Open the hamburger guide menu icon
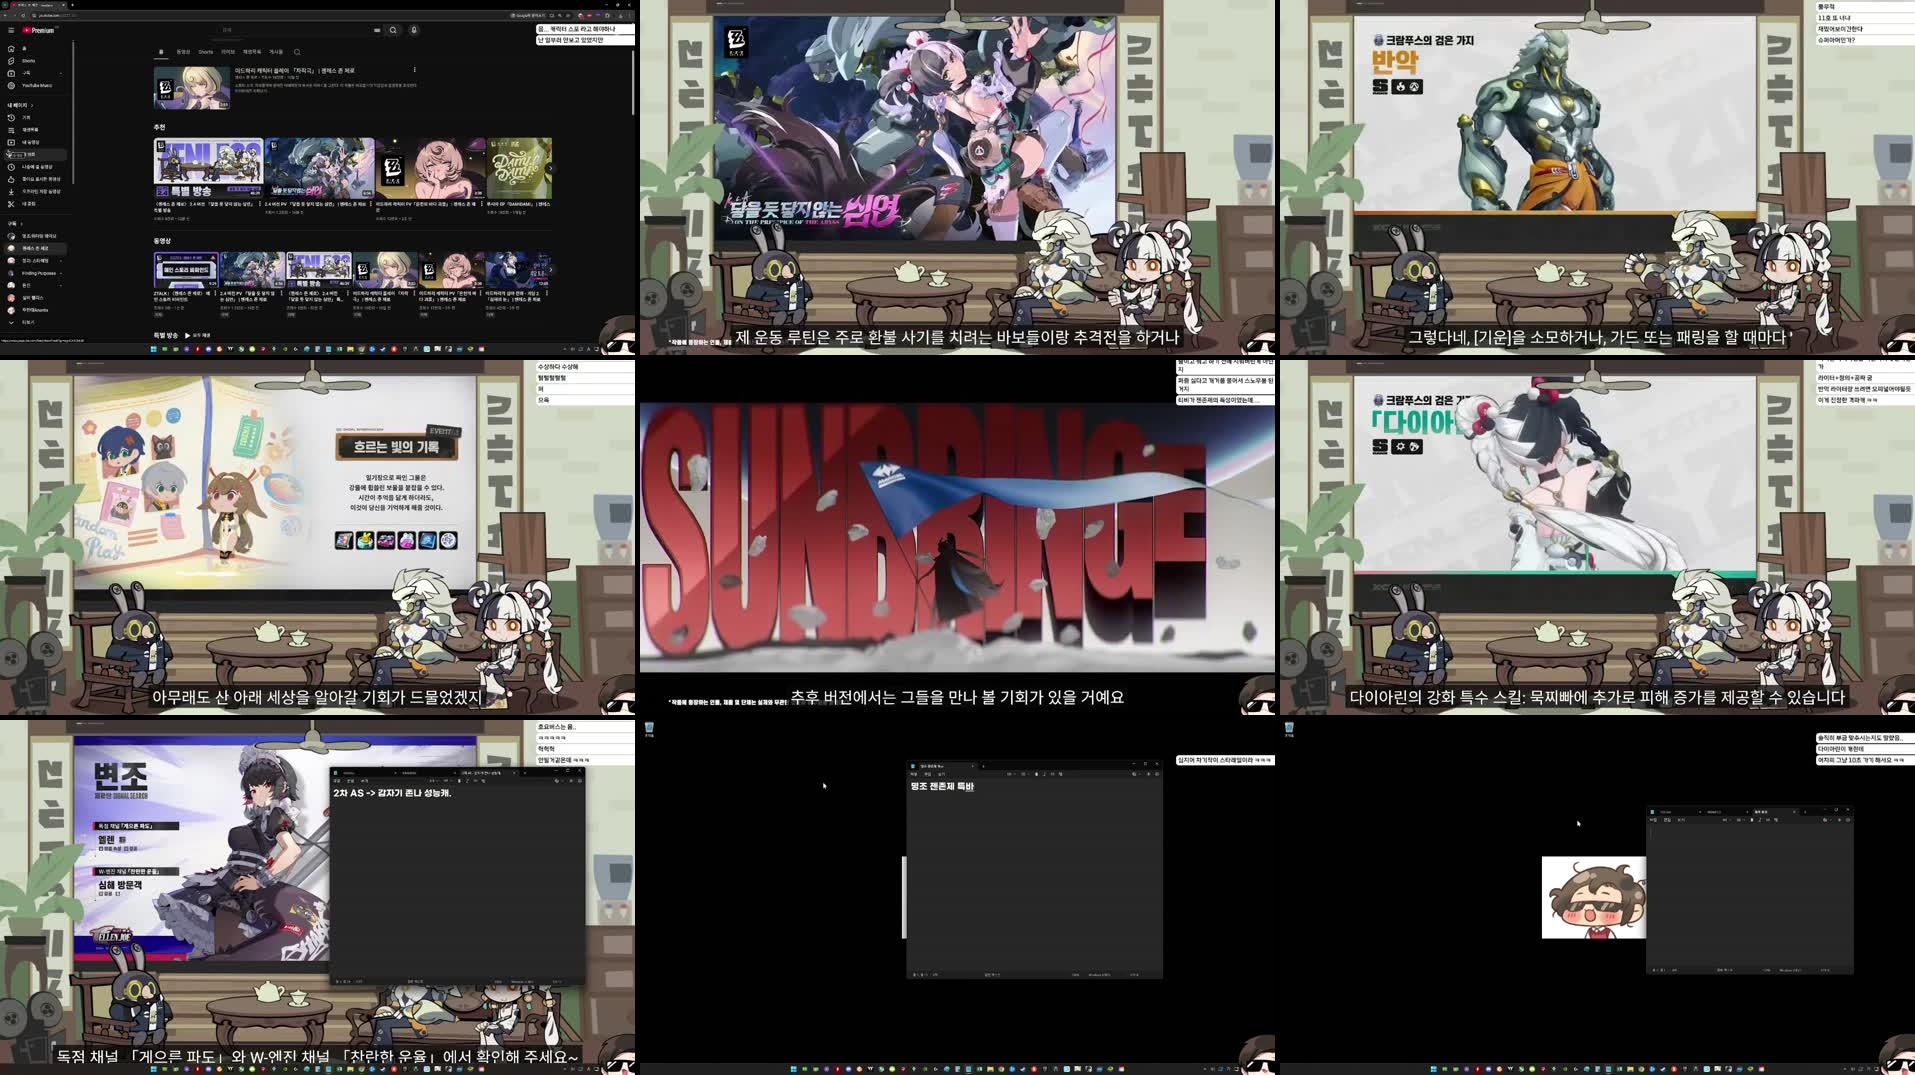This screenshot has height=1075, width=1915. coord(10,29)
